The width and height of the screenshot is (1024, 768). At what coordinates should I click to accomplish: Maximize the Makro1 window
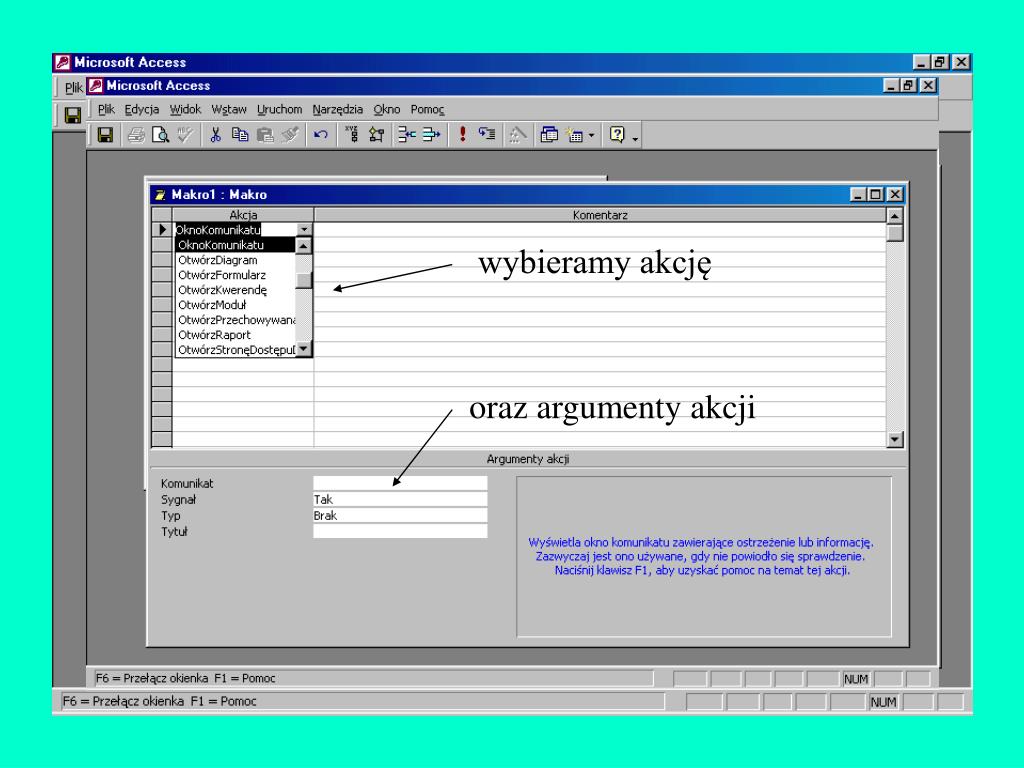(x=876, y=195)
